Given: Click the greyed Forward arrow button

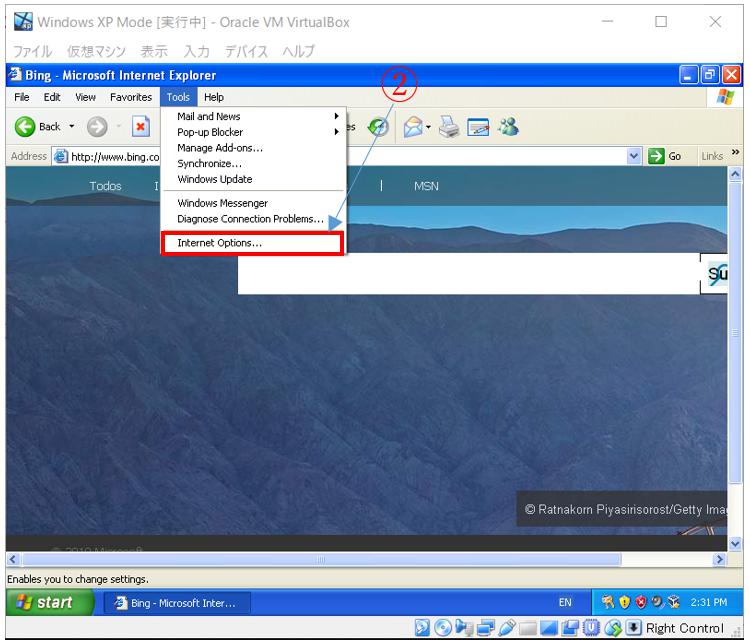Looking at the screenshot, I should point(97,127).
